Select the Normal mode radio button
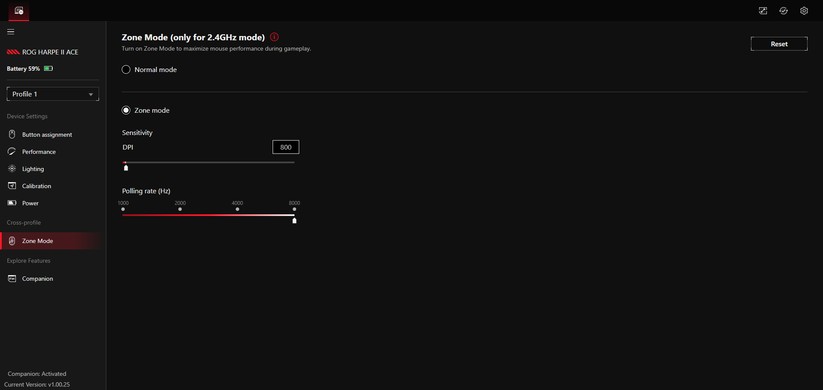 pos(126,69)
